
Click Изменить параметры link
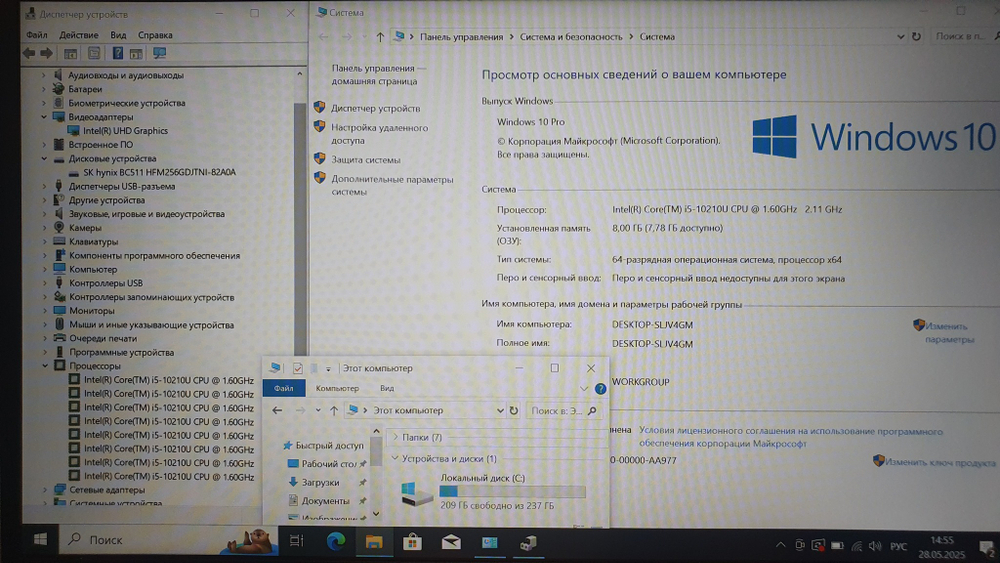click(950, 333)
